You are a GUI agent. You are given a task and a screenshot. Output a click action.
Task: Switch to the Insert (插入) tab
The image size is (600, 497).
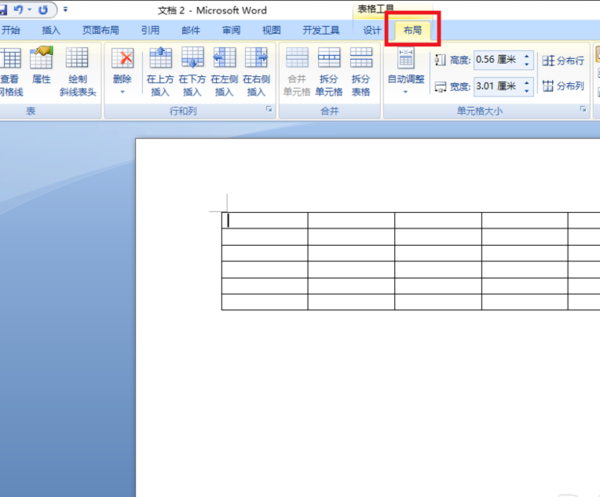tap(51, 30)
